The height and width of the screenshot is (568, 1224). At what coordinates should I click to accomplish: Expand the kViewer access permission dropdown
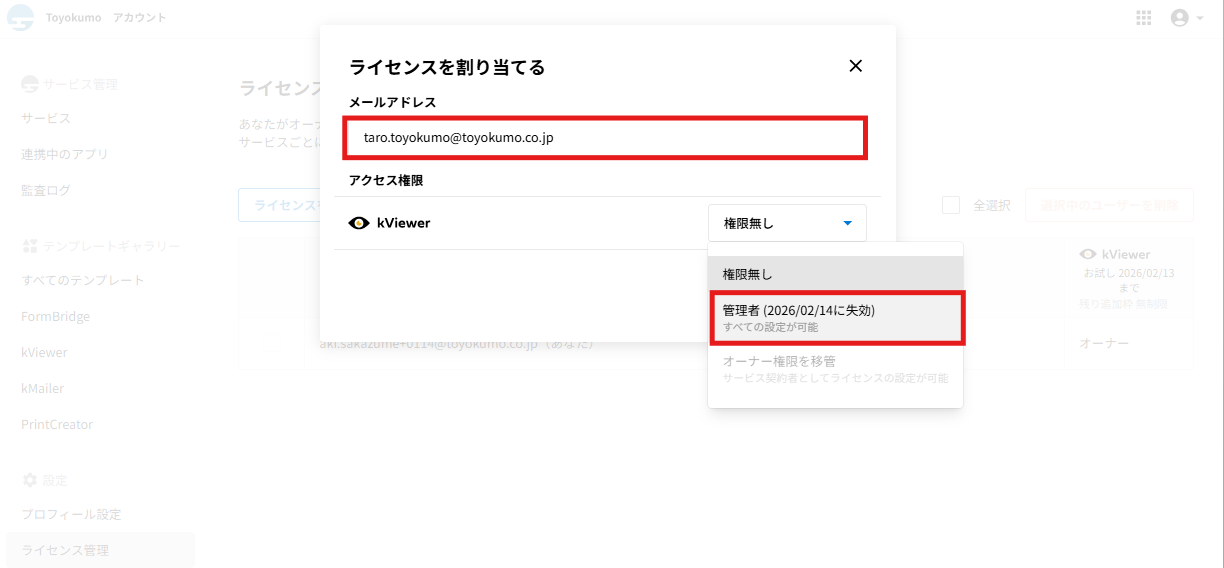coord(787,223)
